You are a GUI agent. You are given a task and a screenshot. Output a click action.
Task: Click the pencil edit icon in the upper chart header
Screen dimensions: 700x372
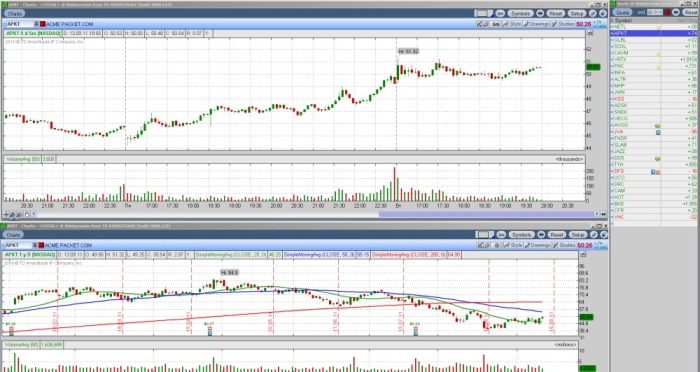(593, 13)
